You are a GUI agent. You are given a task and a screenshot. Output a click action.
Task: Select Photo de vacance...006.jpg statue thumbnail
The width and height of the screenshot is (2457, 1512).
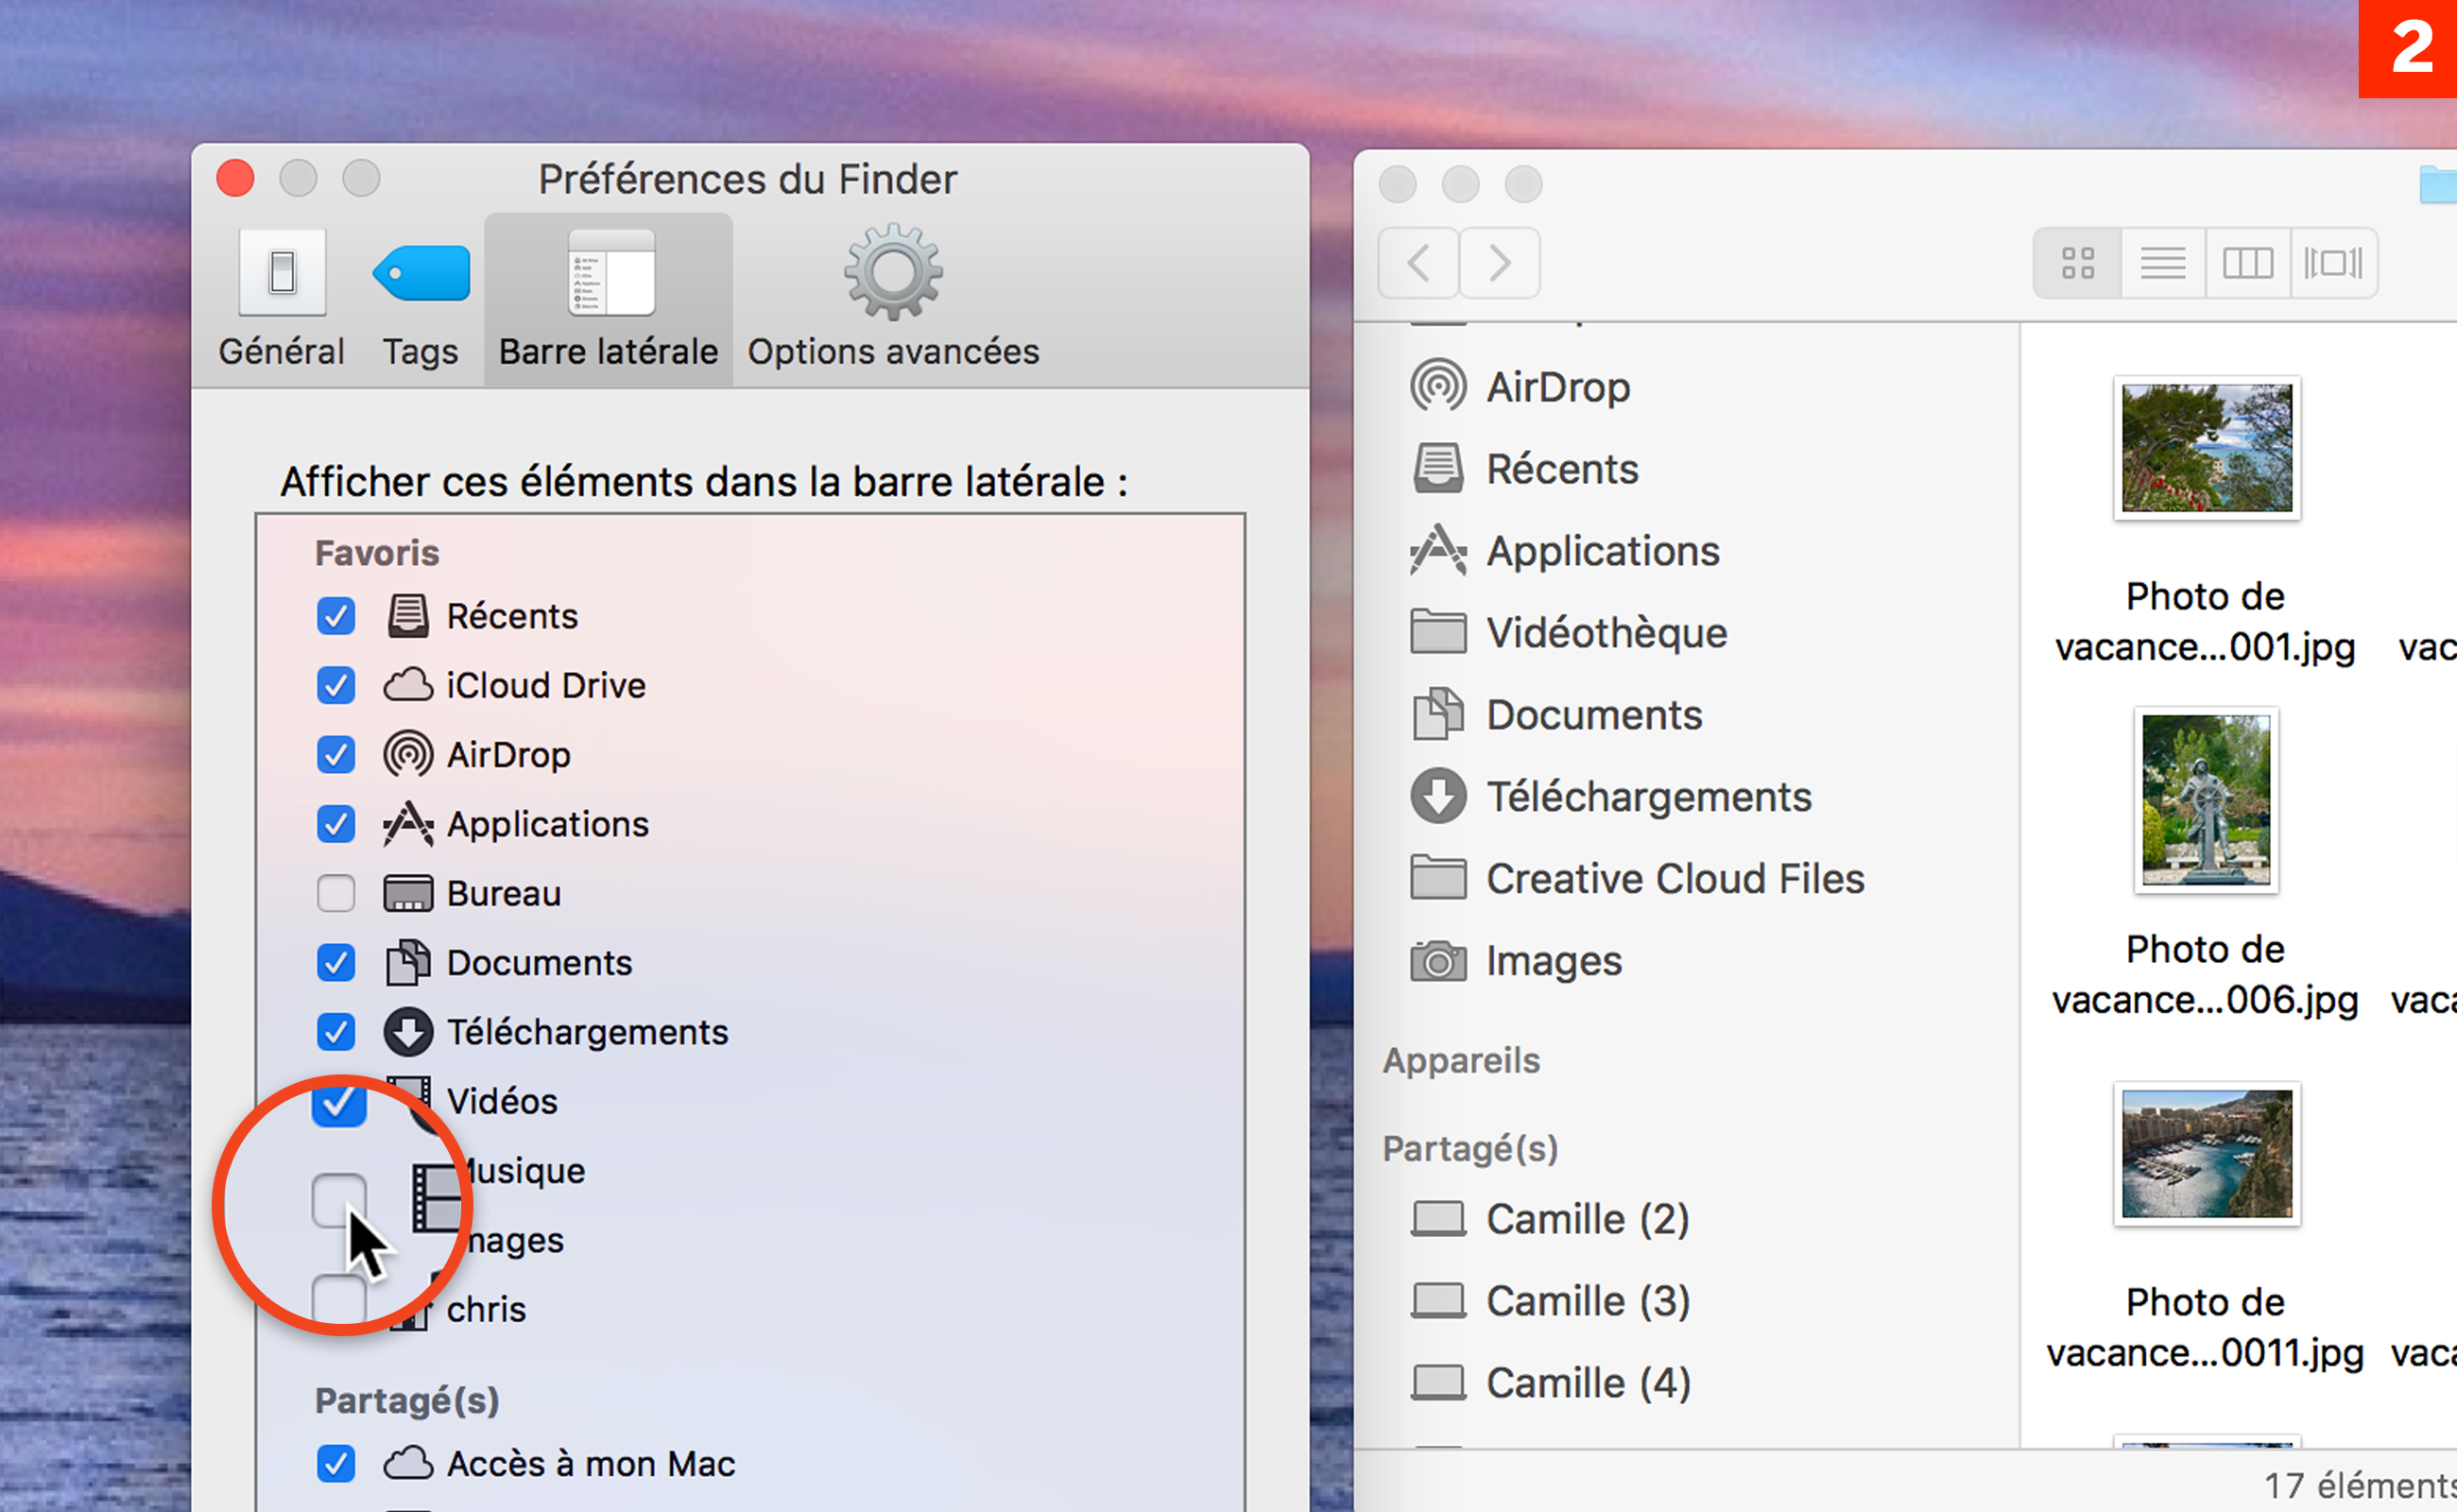2206,800
